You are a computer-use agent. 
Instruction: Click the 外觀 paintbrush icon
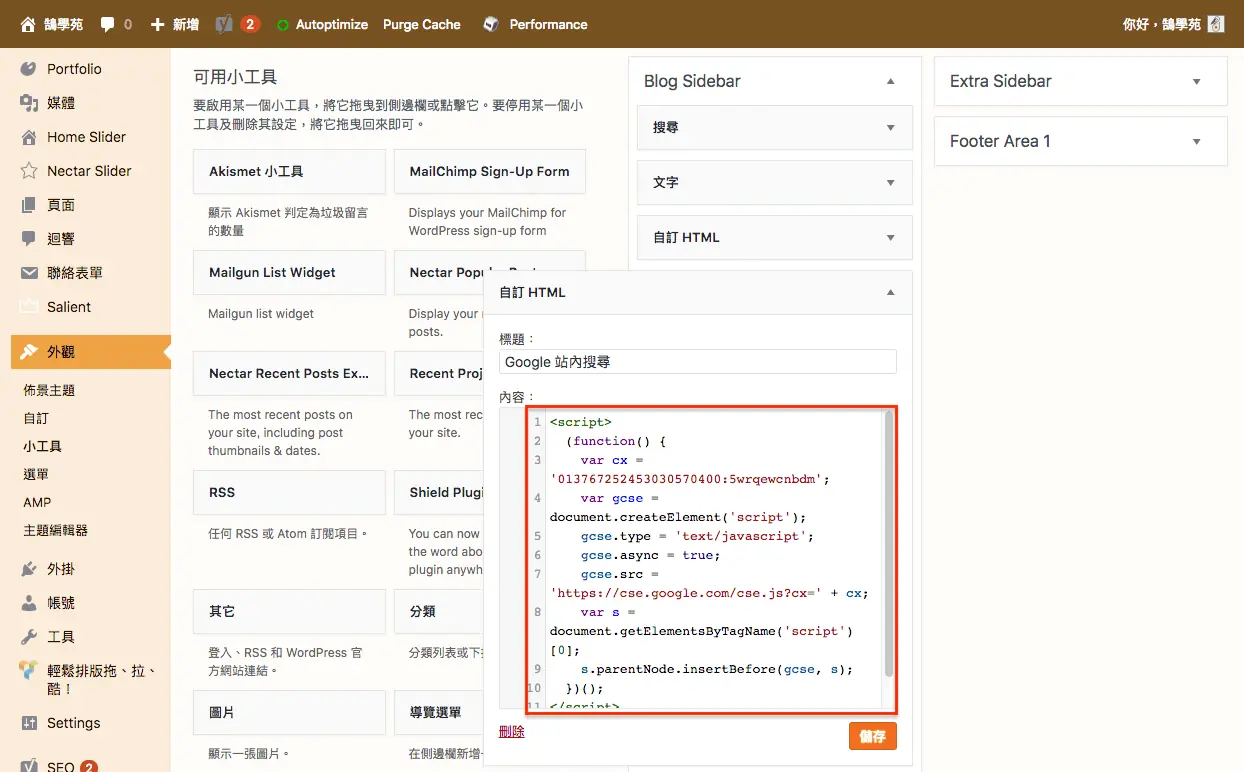29,352
